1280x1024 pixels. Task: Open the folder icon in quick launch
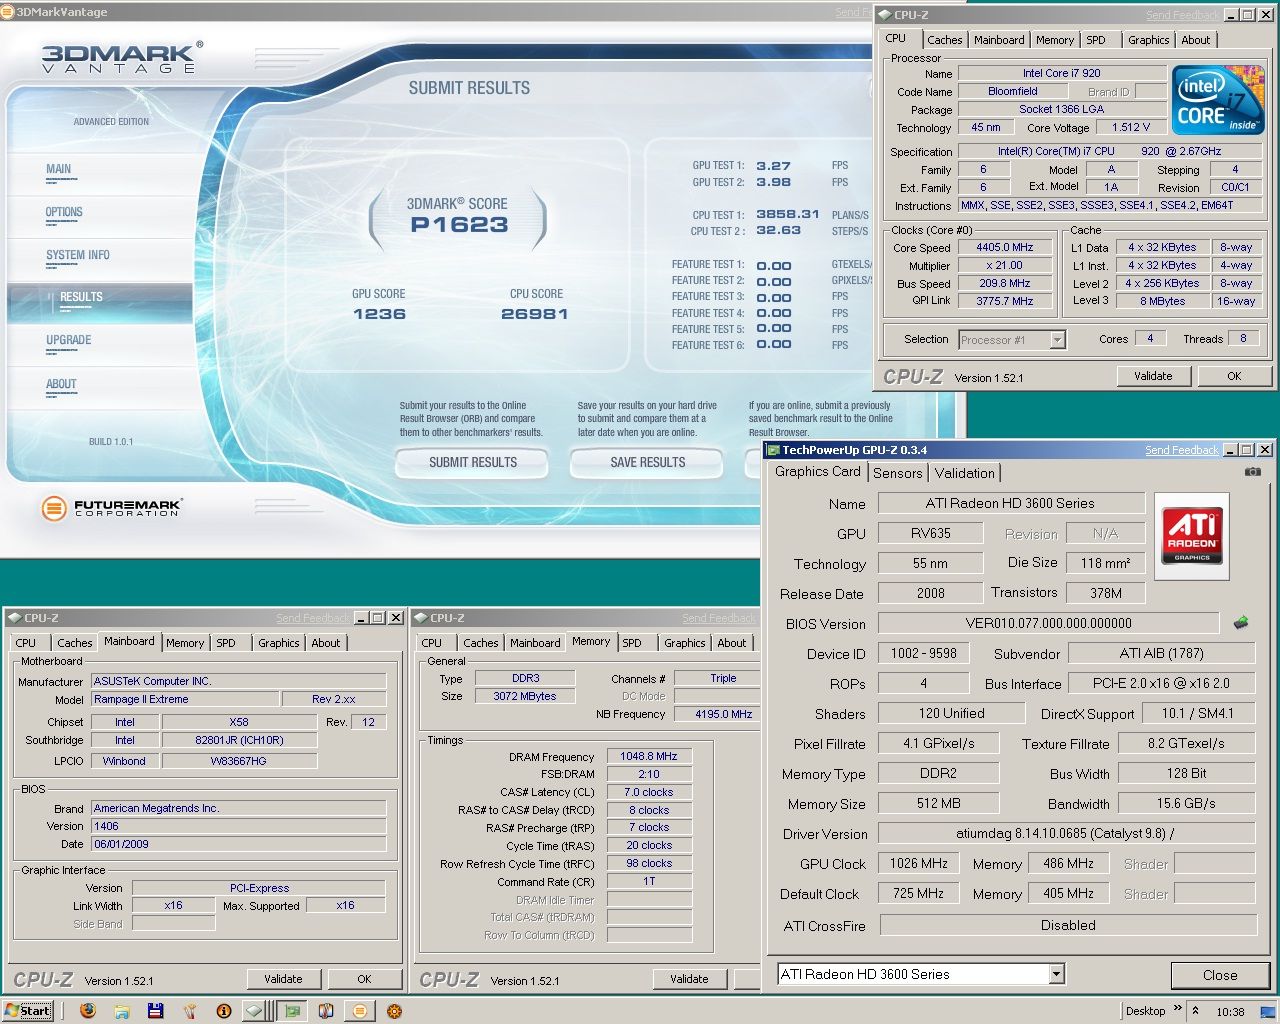122,1011
